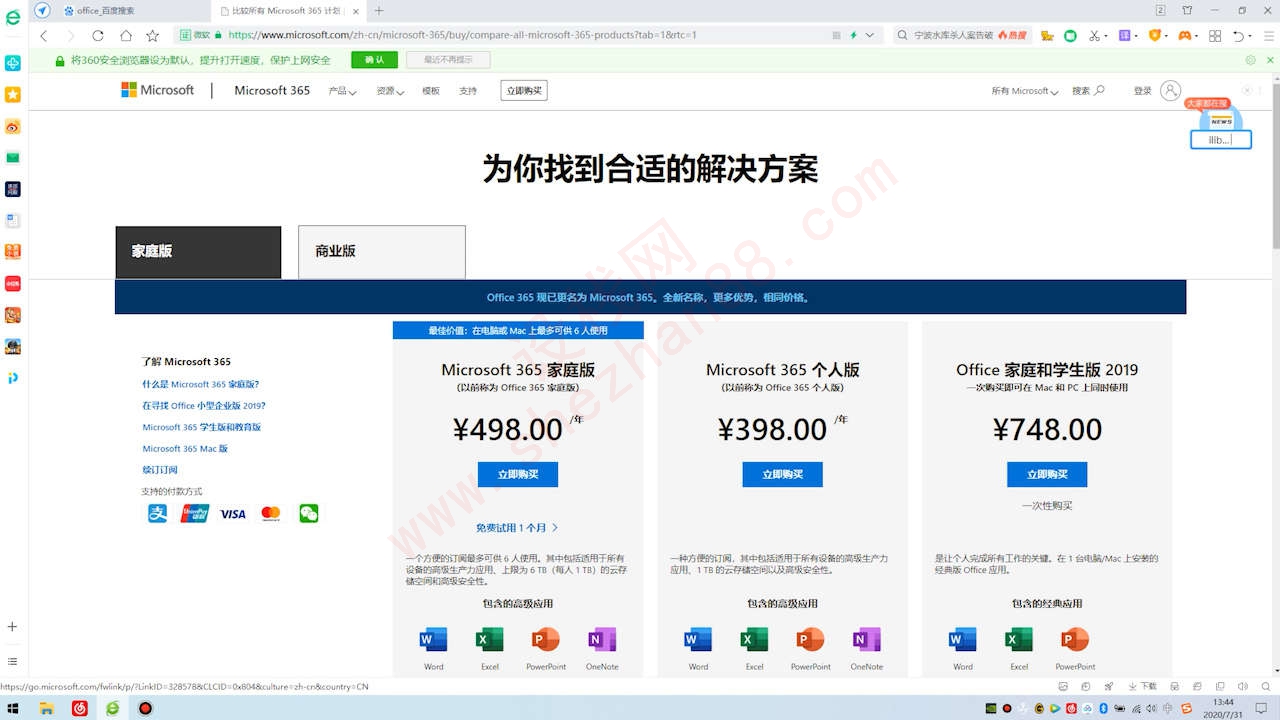Expand the 资源 dropdown menu

point(390,91)
